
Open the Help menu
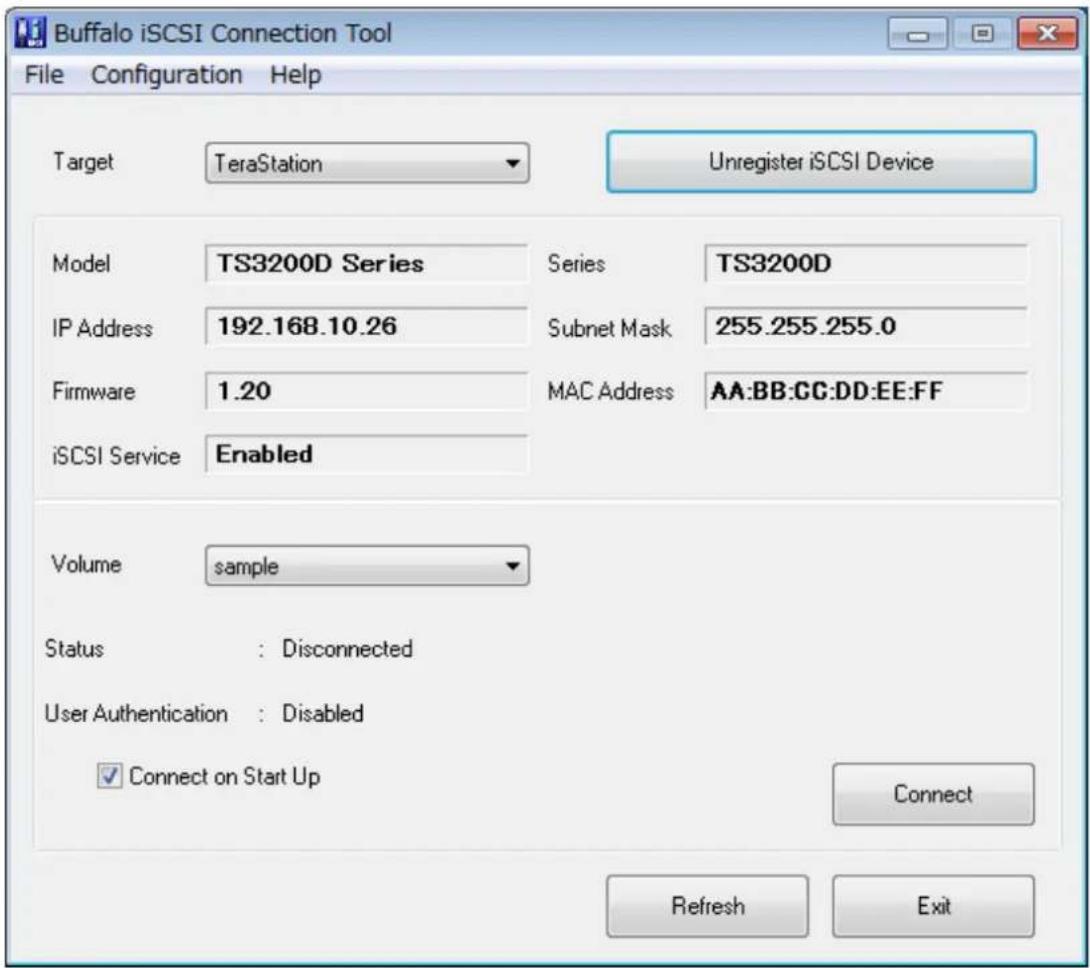point(295,74)
